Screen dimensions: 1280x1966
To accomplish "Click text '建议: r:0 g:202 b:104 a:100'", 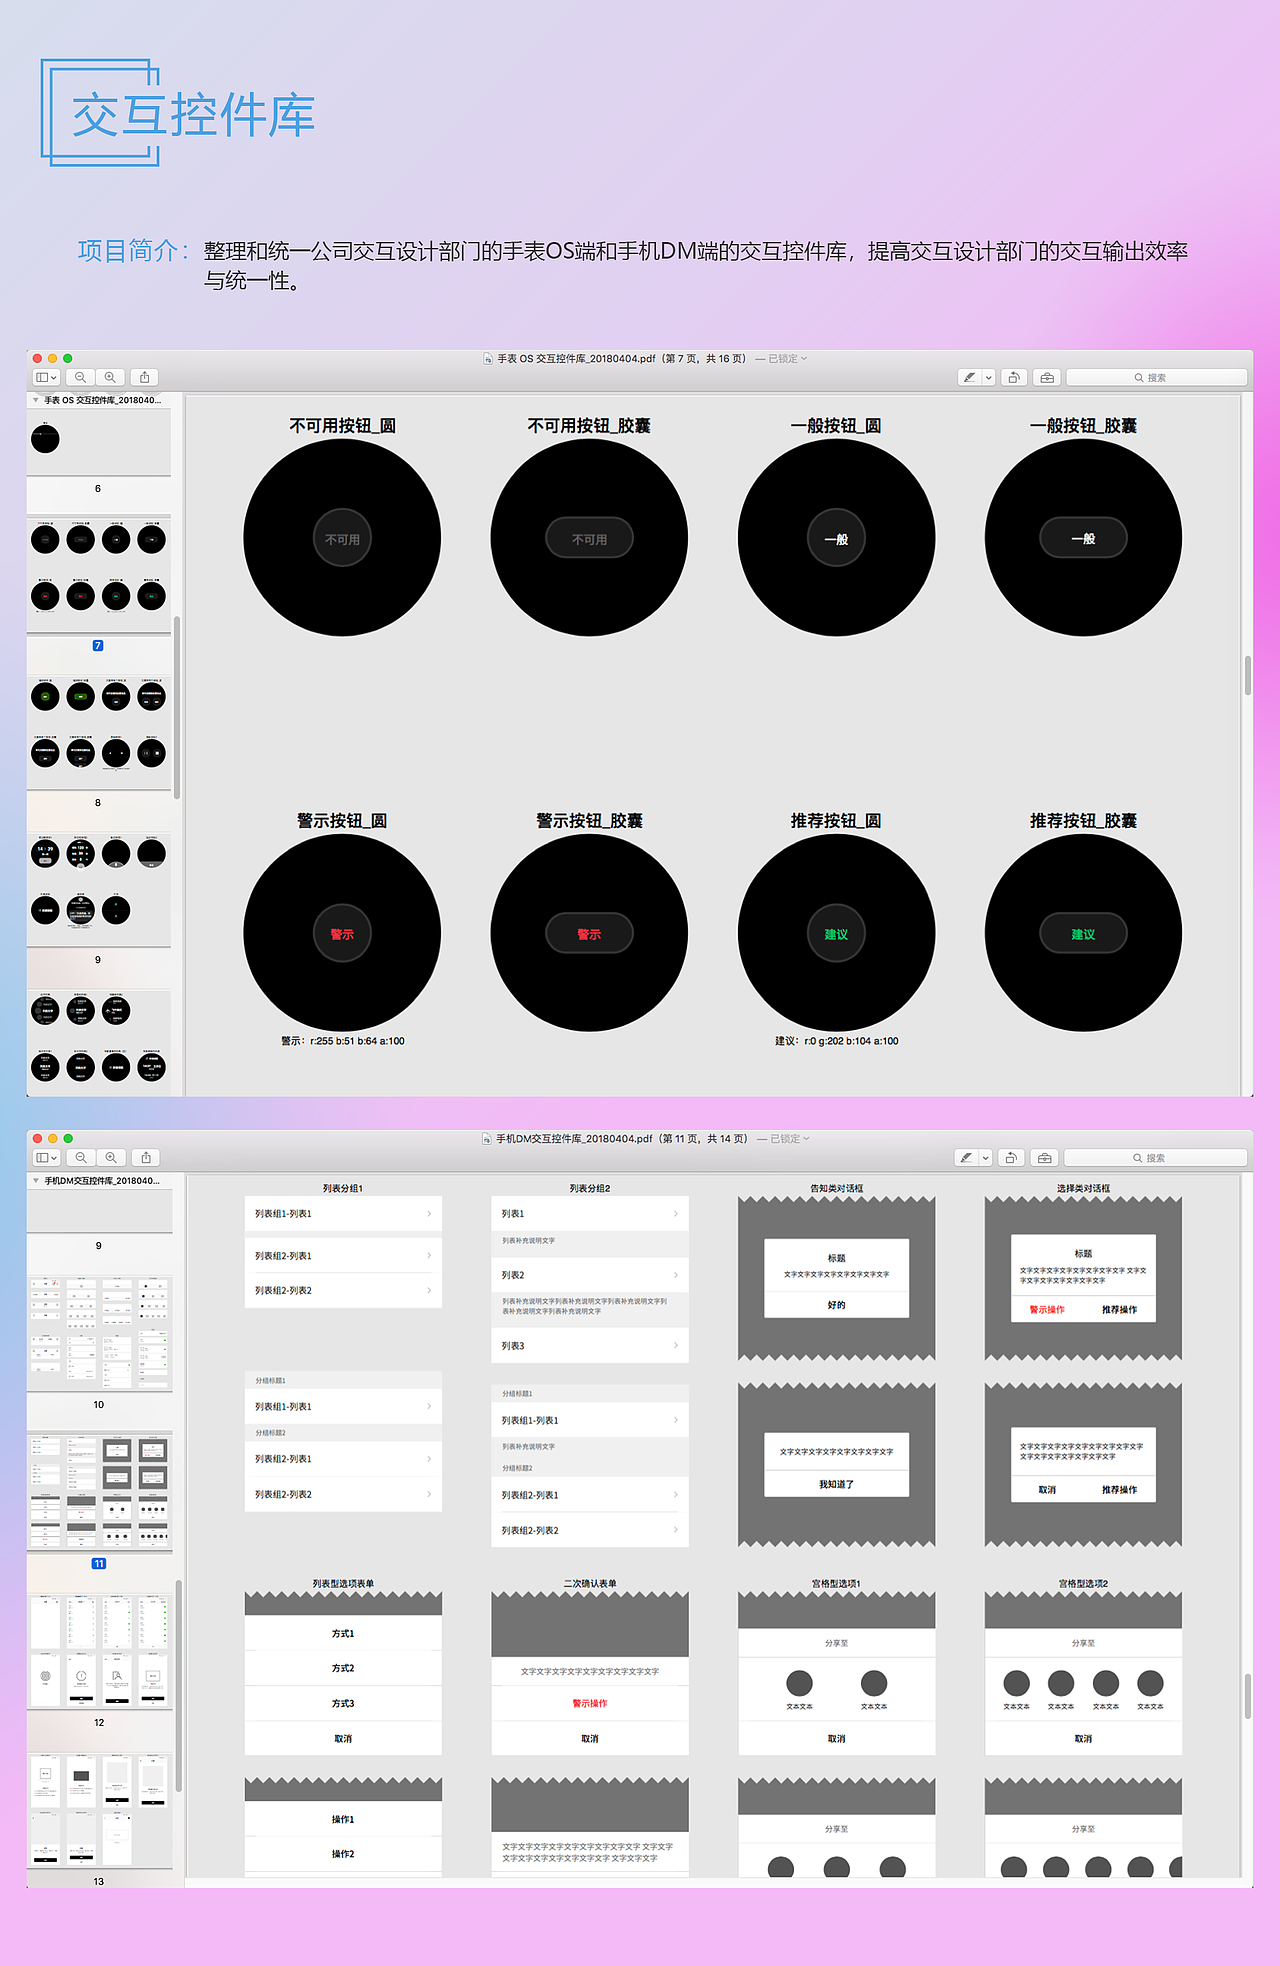I will (837, 1041).
